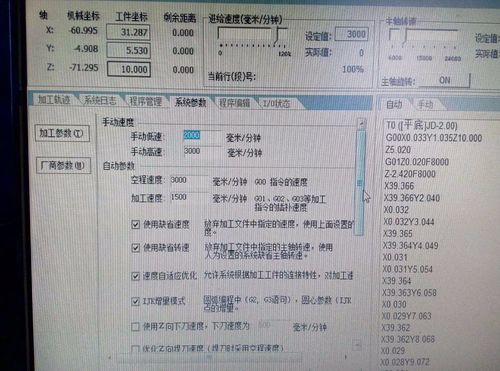This screenshot has width=500, height=371.
Task: Select the line G00X0.033Y1.035Z10.000
Action: point(434,138)
